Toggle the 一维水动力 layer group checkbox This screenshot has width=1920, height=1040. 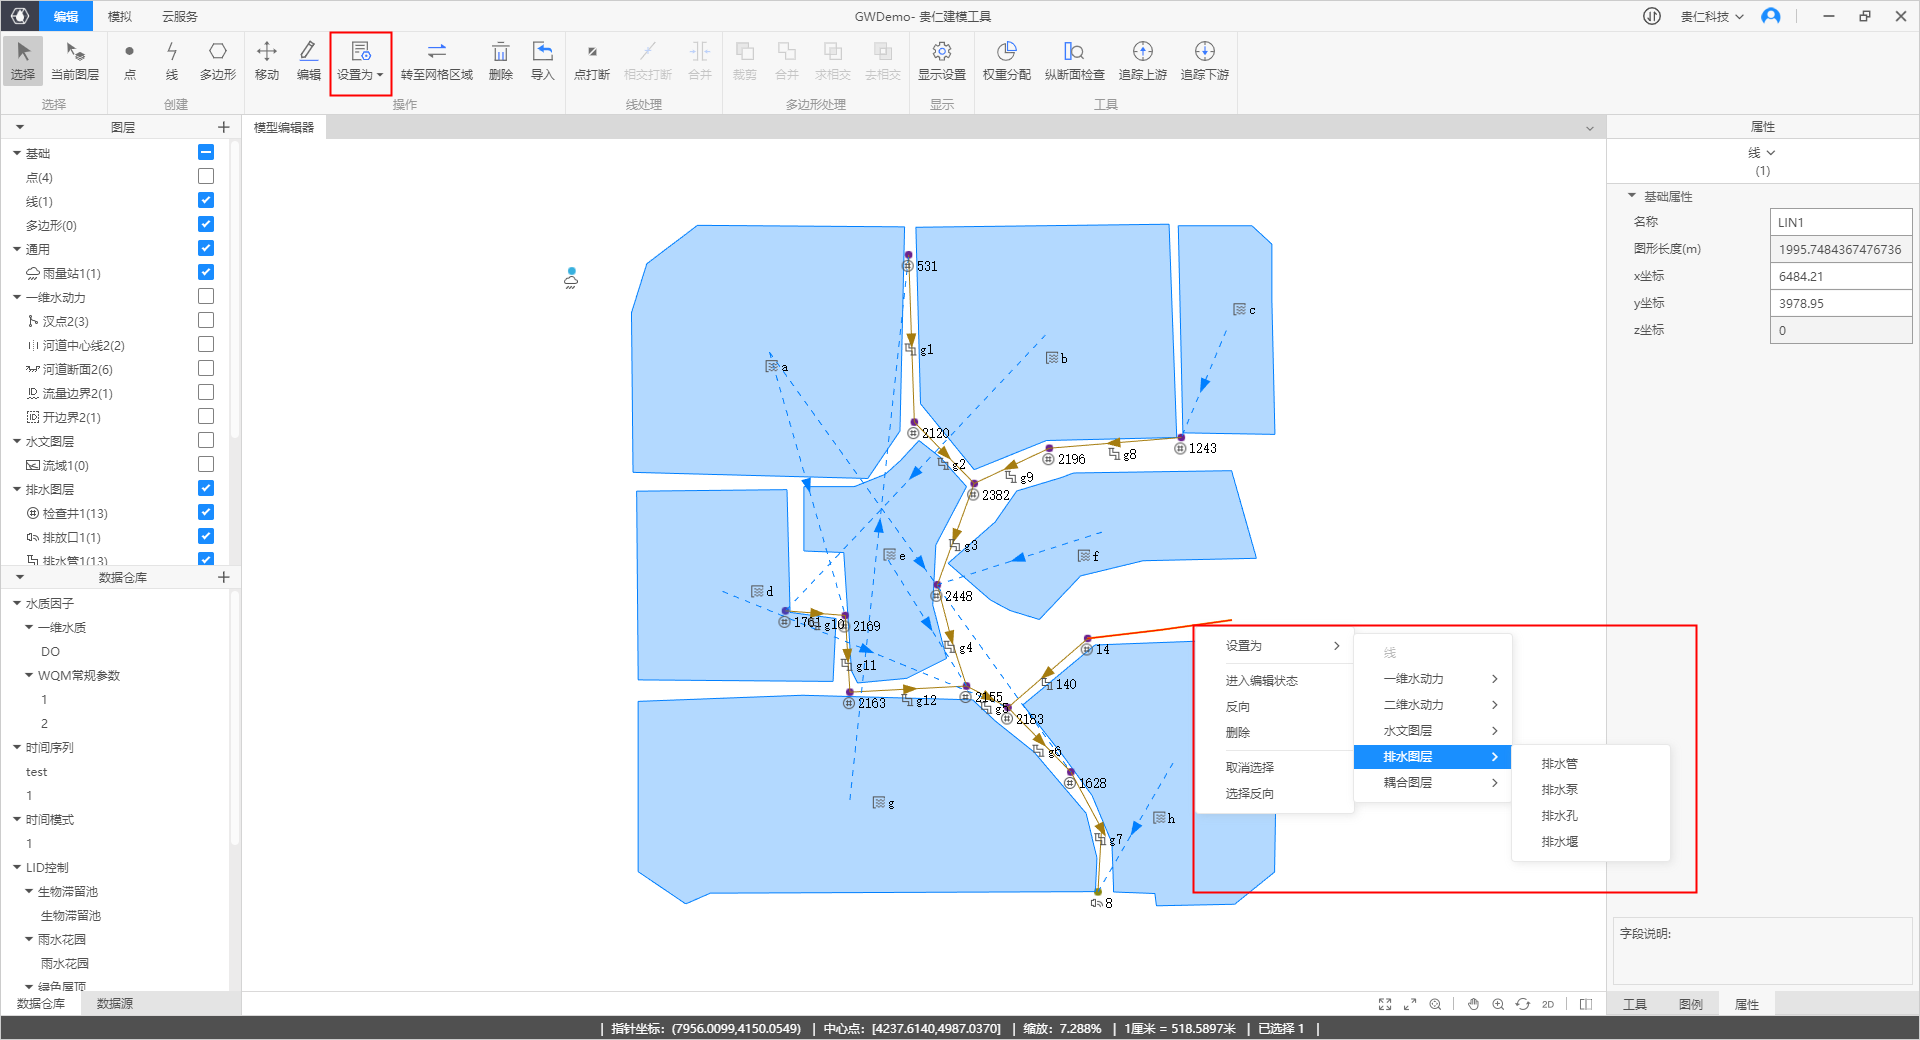point(206,296)
